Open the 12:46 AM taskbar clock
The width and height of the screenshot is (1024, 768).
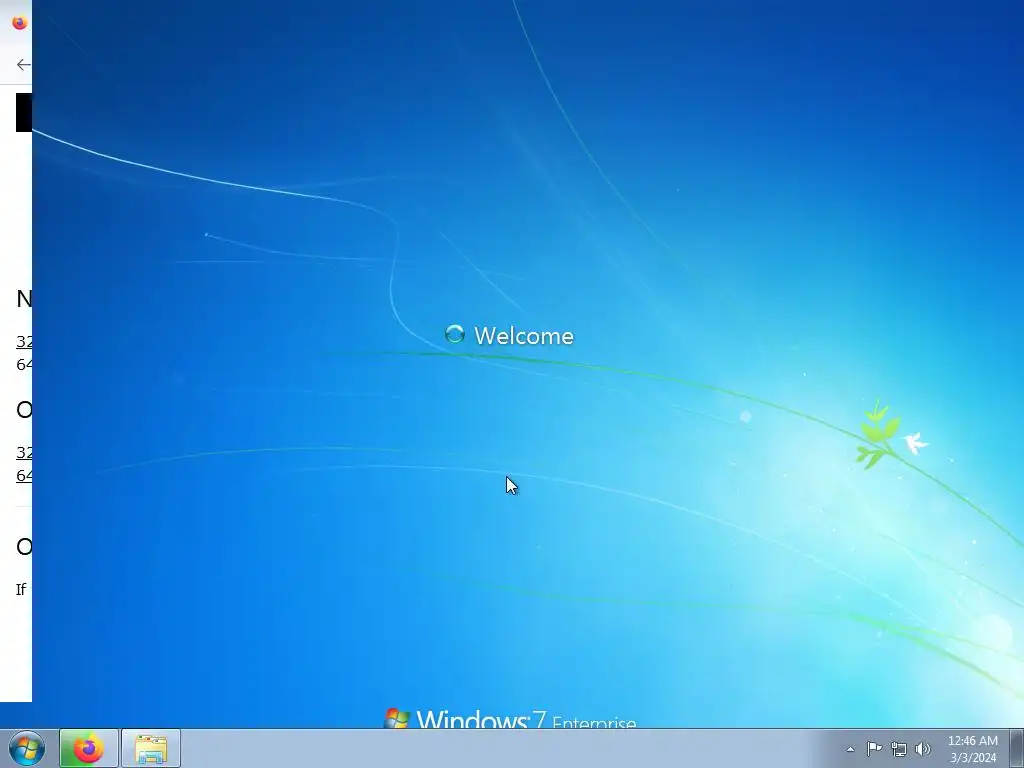(972, 749)
